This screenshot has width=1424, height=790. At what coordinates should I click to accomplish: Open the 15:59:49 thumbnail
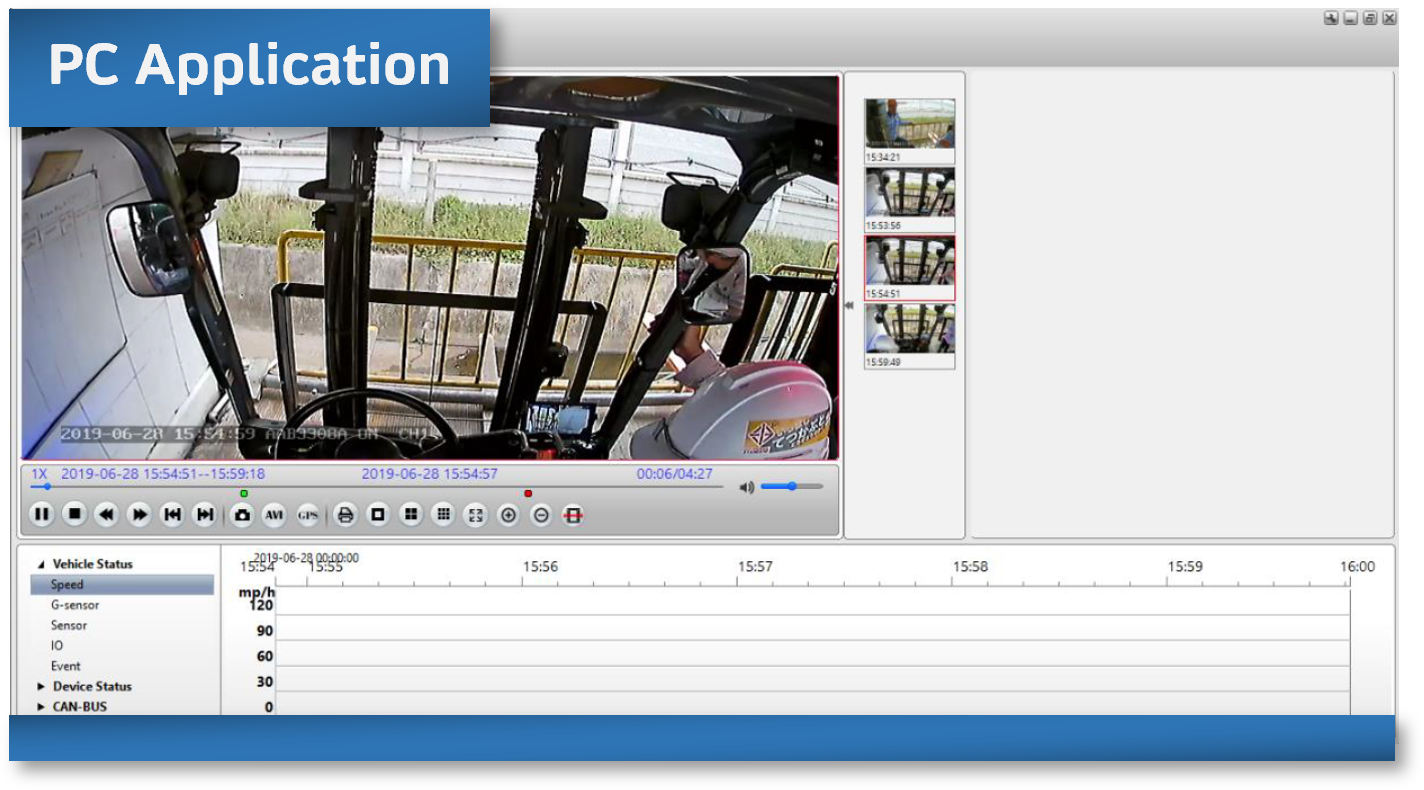pos(910,337)
